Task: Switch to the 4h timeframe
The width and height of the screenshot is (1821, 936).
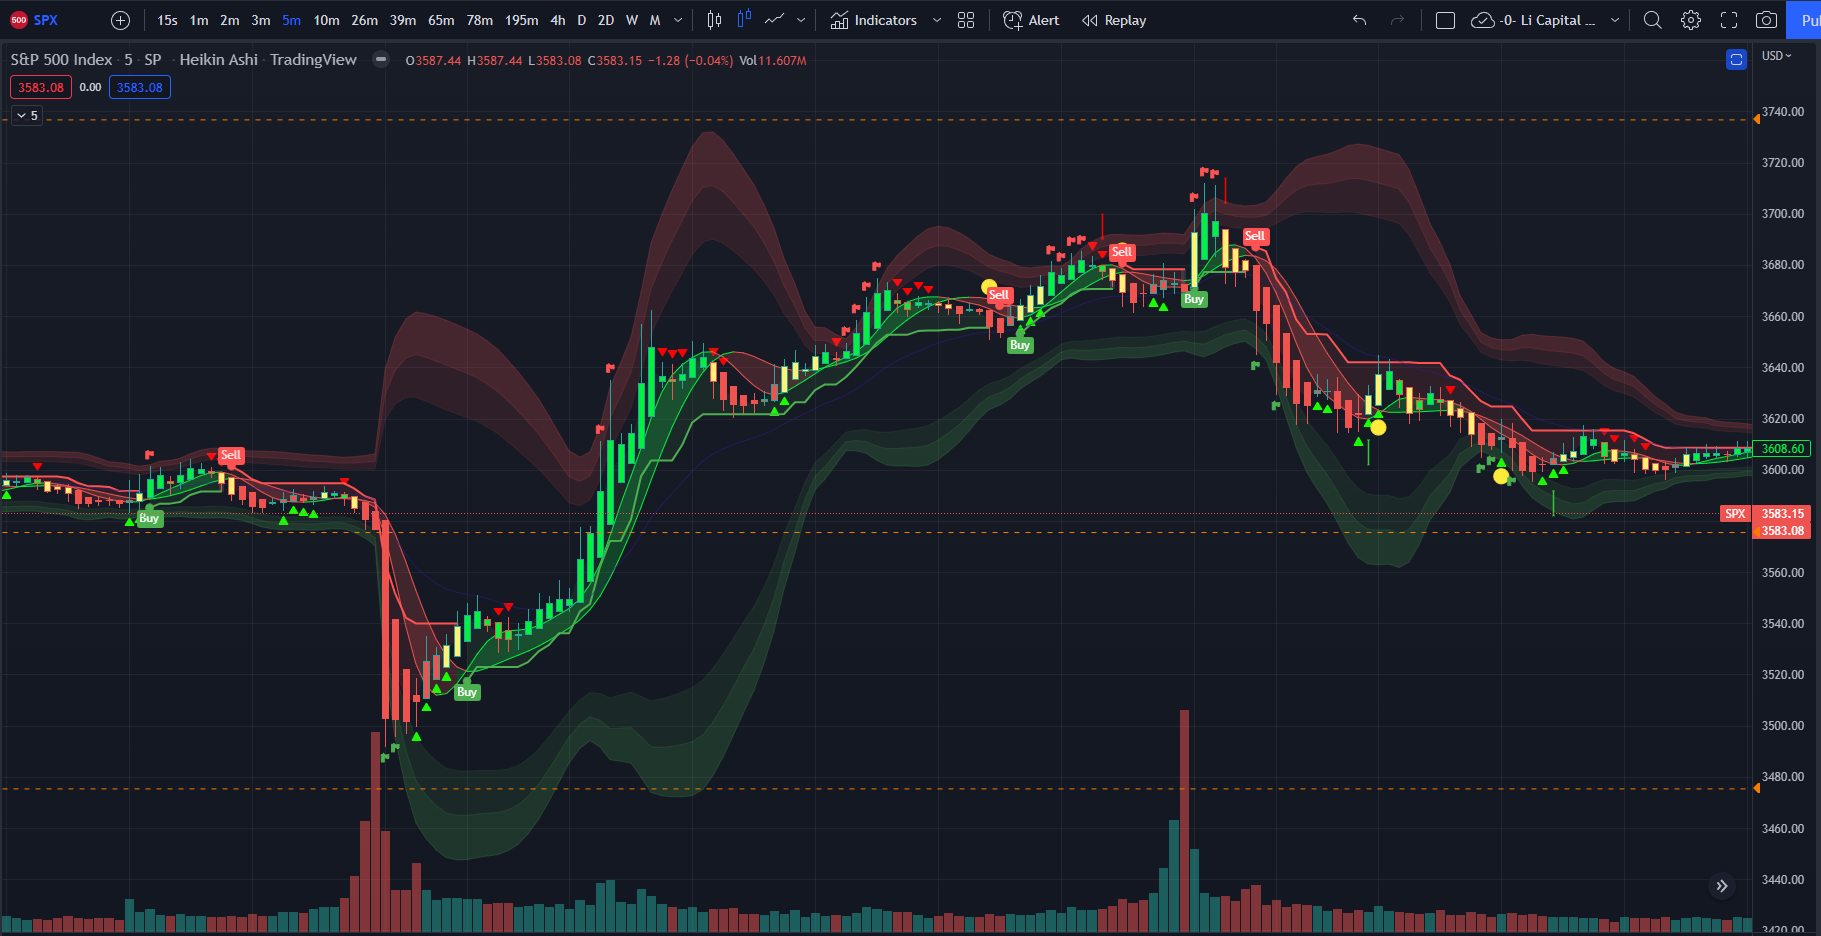Action: [x=557, y=20]
